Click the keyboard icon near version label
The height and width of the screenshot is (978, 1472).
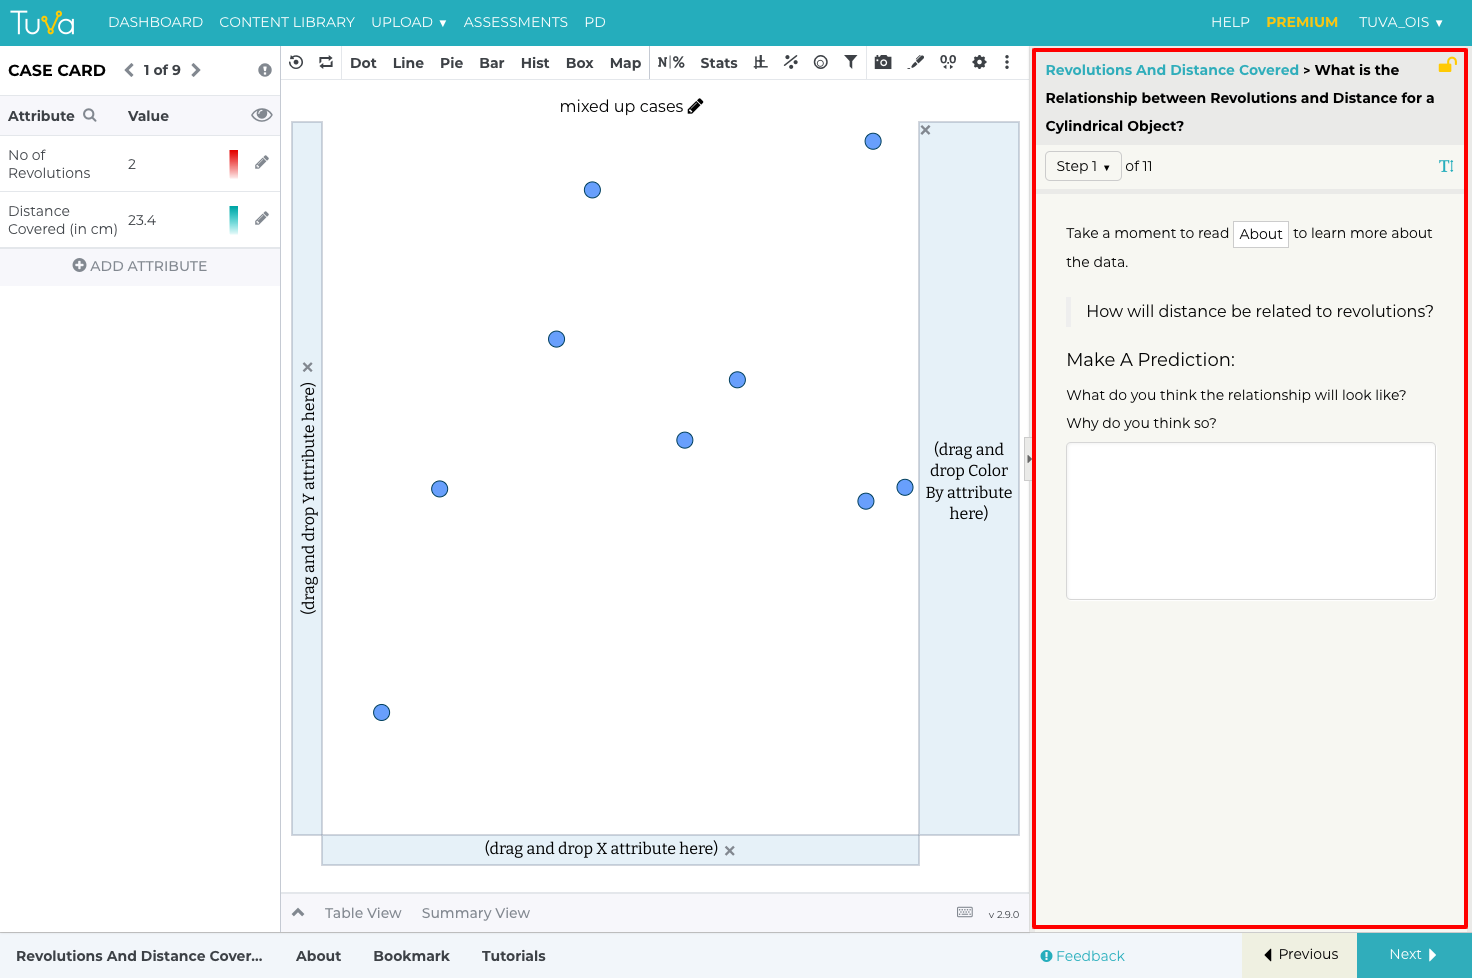965,912
